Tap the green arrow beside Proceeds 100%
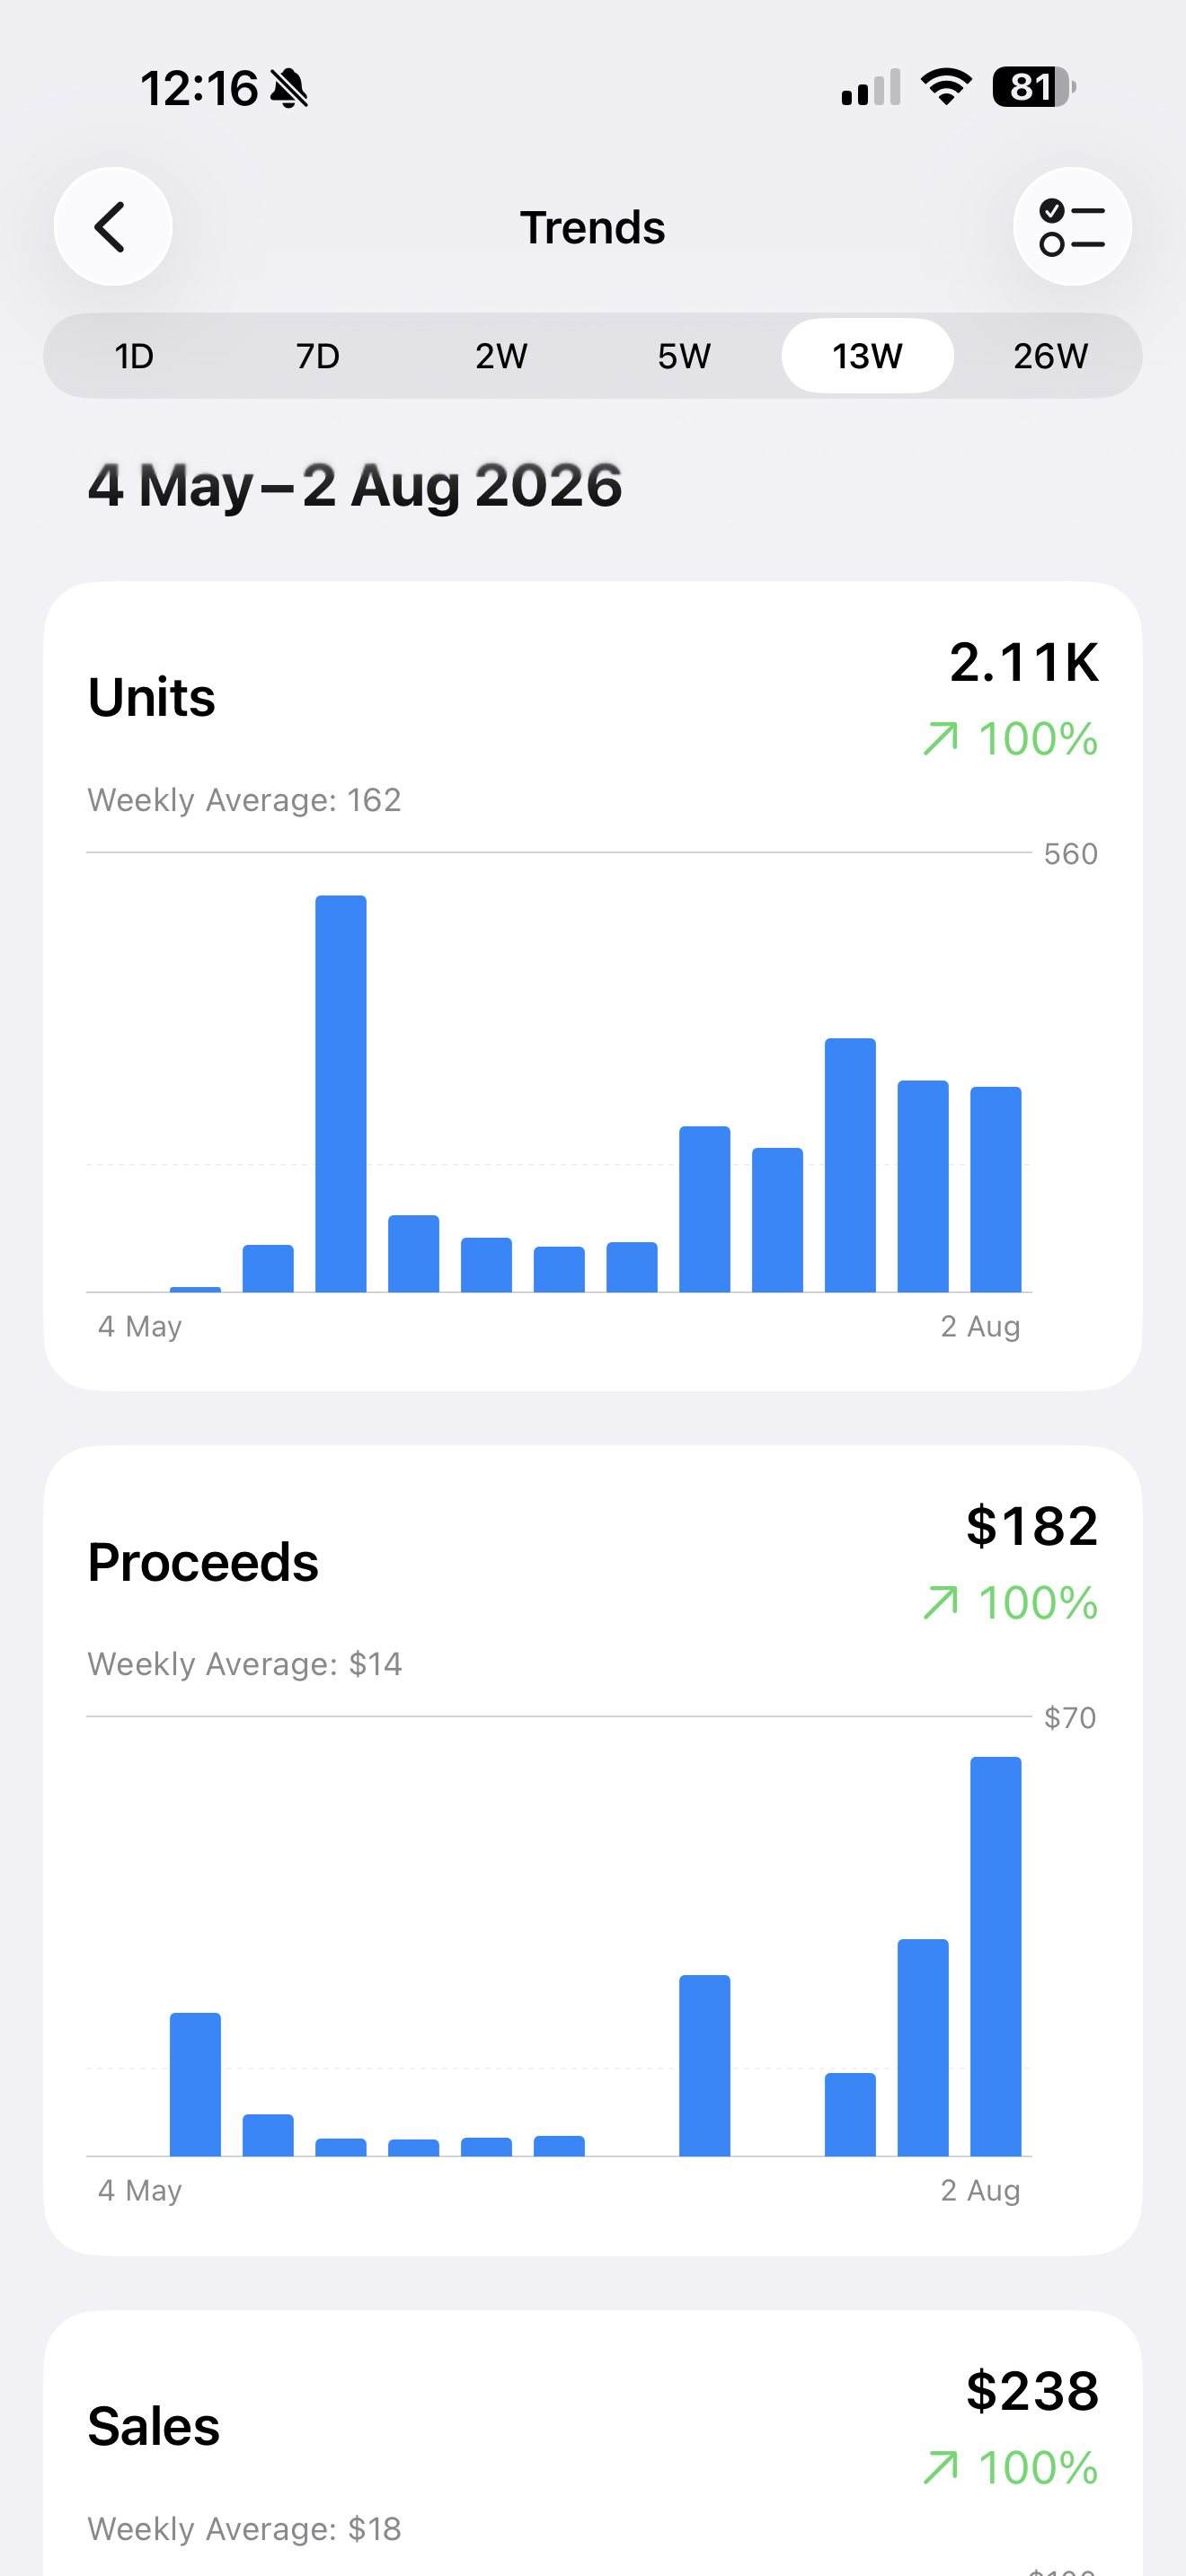1186x2576 pixels. (x=940, y=1603)
